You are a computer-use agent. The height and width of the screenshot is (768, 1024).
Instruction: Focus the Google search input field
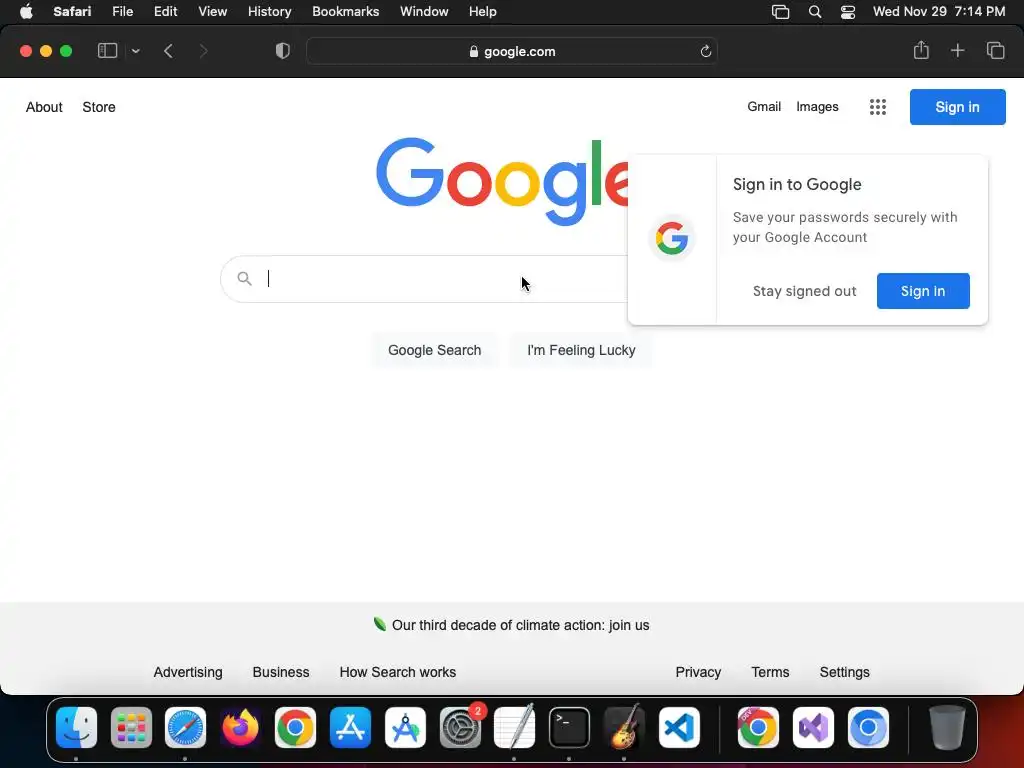pyautogui.click(x=424, y=279)
